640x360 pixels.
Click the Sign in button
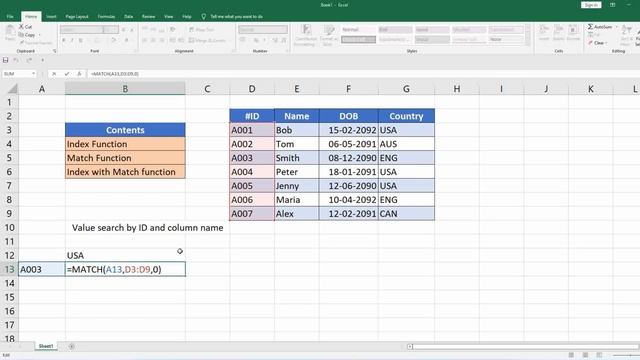[x=591, y=5]
